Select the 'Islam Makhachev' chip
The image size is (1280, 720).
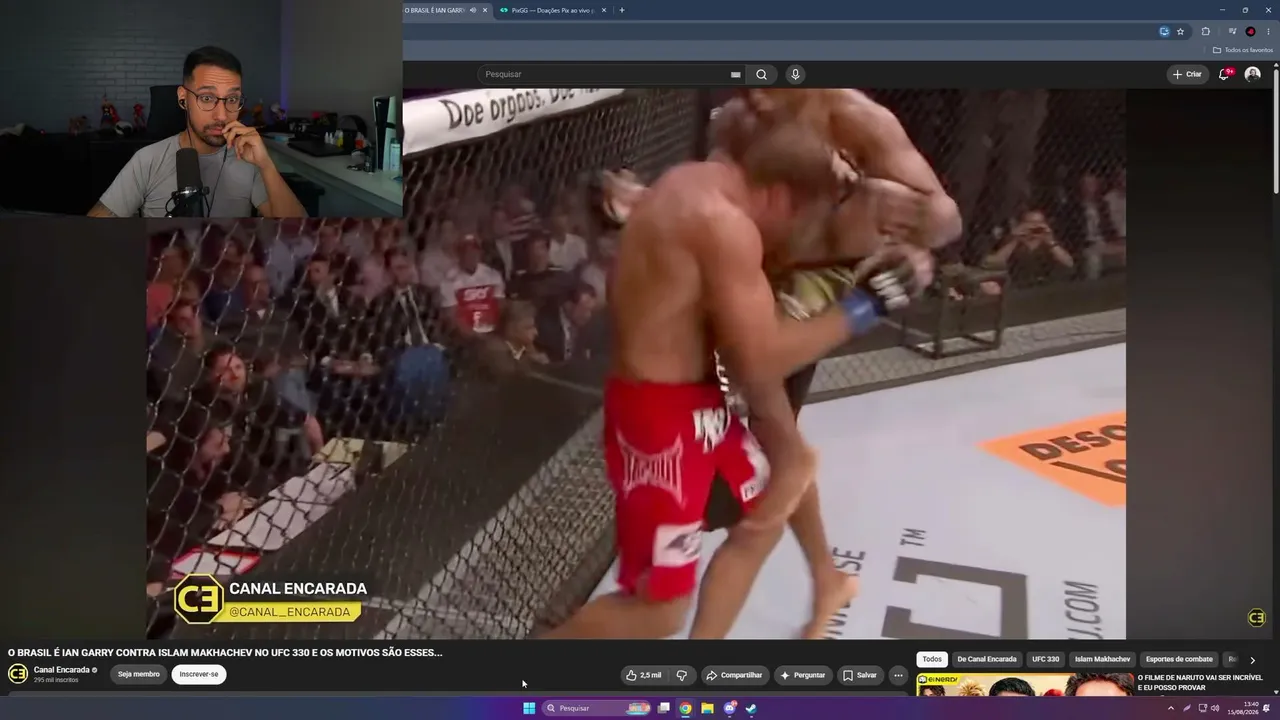pos(1102,659)
